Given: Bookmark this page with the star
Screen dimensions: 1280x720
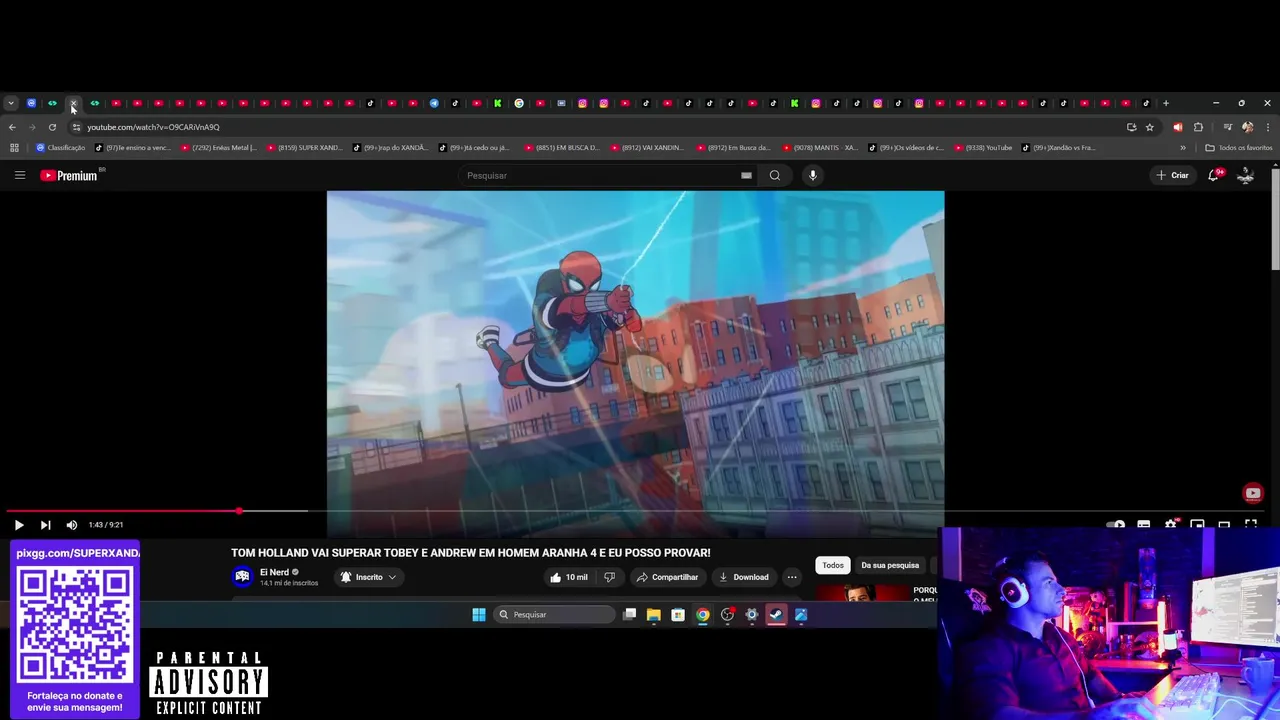Looking at the screenshot, I should [1150, 127].
